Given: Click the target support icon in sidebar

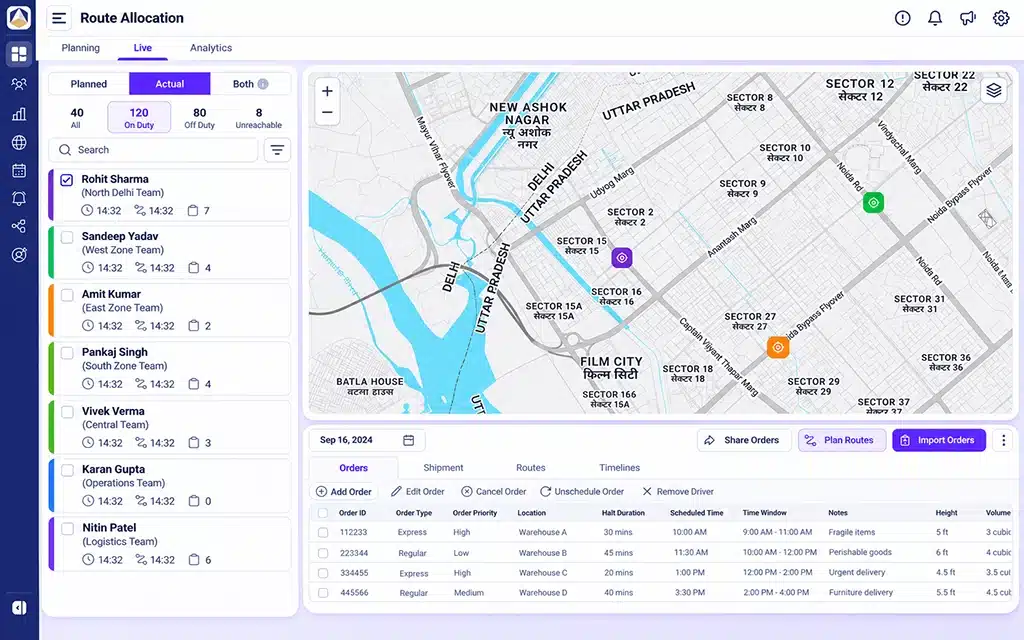Looking at the screenshot, I should tap(19, 255).
